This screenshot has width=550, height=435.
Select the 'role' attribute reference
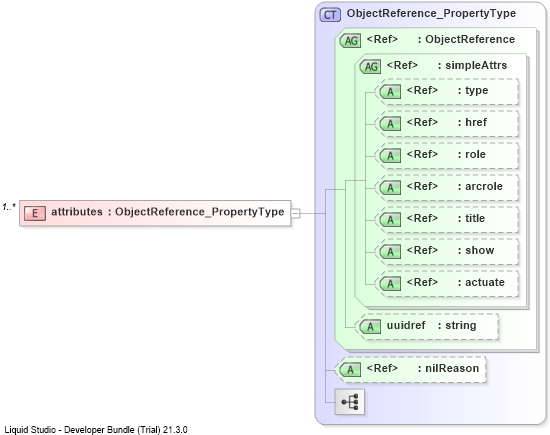pyautogui.click(x=446, y=155)
